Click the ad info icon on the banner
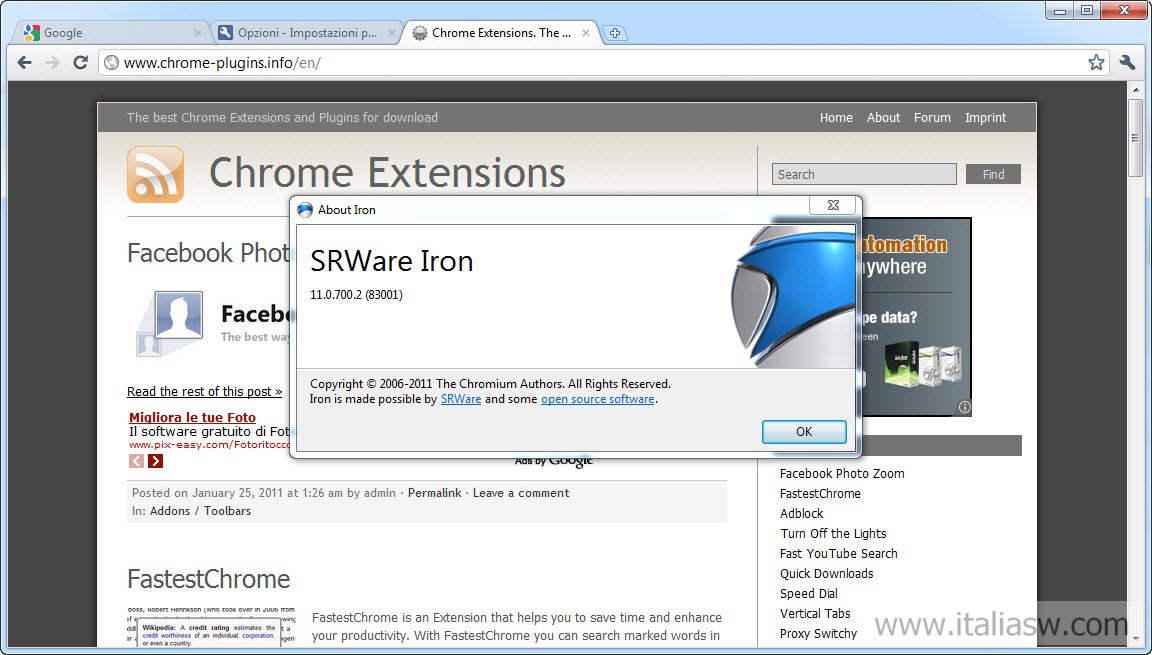This screenshot has height=655, width=1152. pos(964,407)
